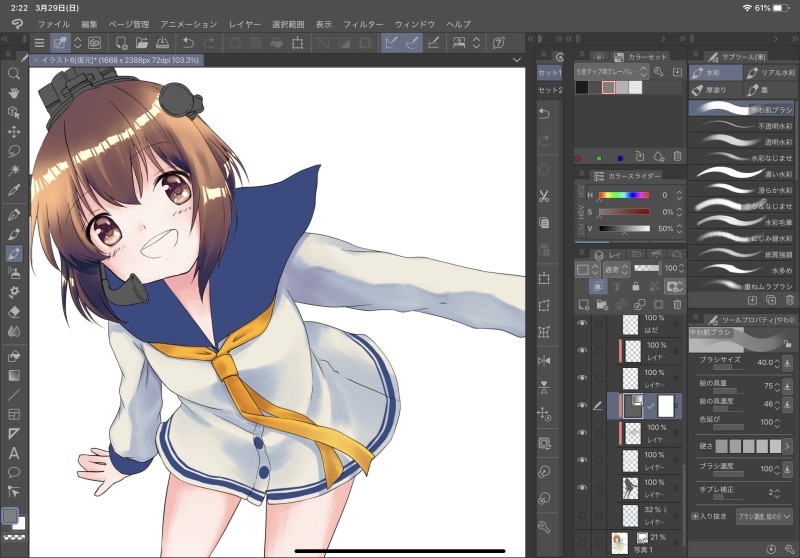The width and height of the screenshot is (800, 558).
Task: Hide the character thumbnail layer
Action: (x=582, y=488)
